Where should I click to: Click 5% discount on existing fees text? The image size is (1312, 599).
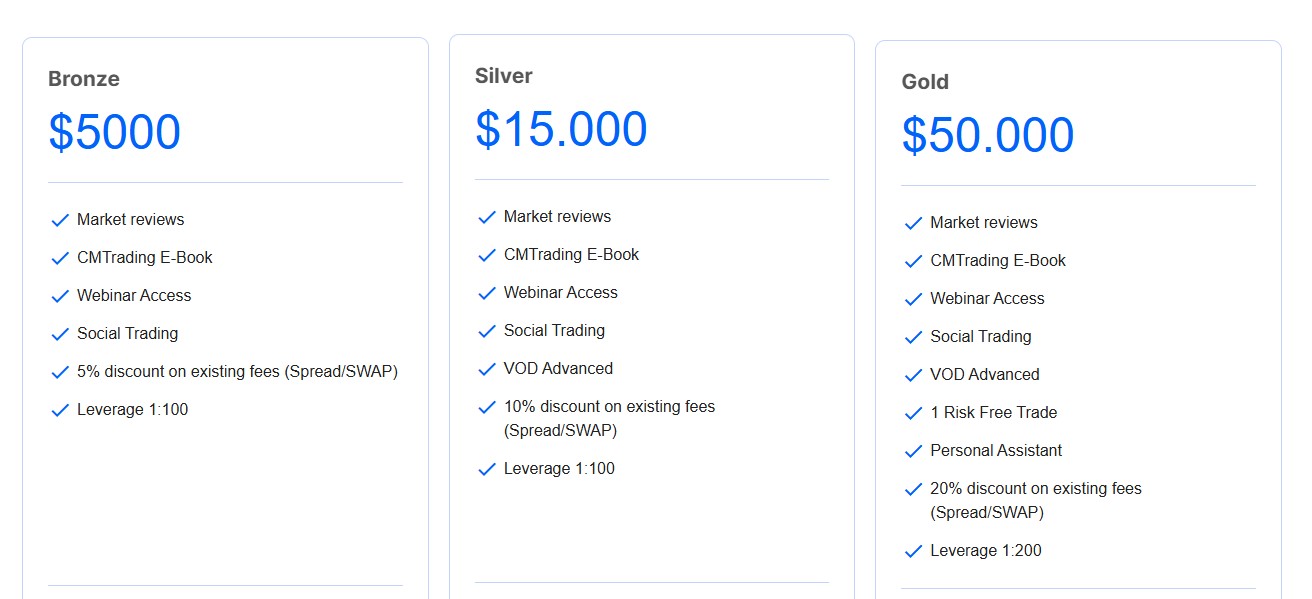click(x=237, y=371)
